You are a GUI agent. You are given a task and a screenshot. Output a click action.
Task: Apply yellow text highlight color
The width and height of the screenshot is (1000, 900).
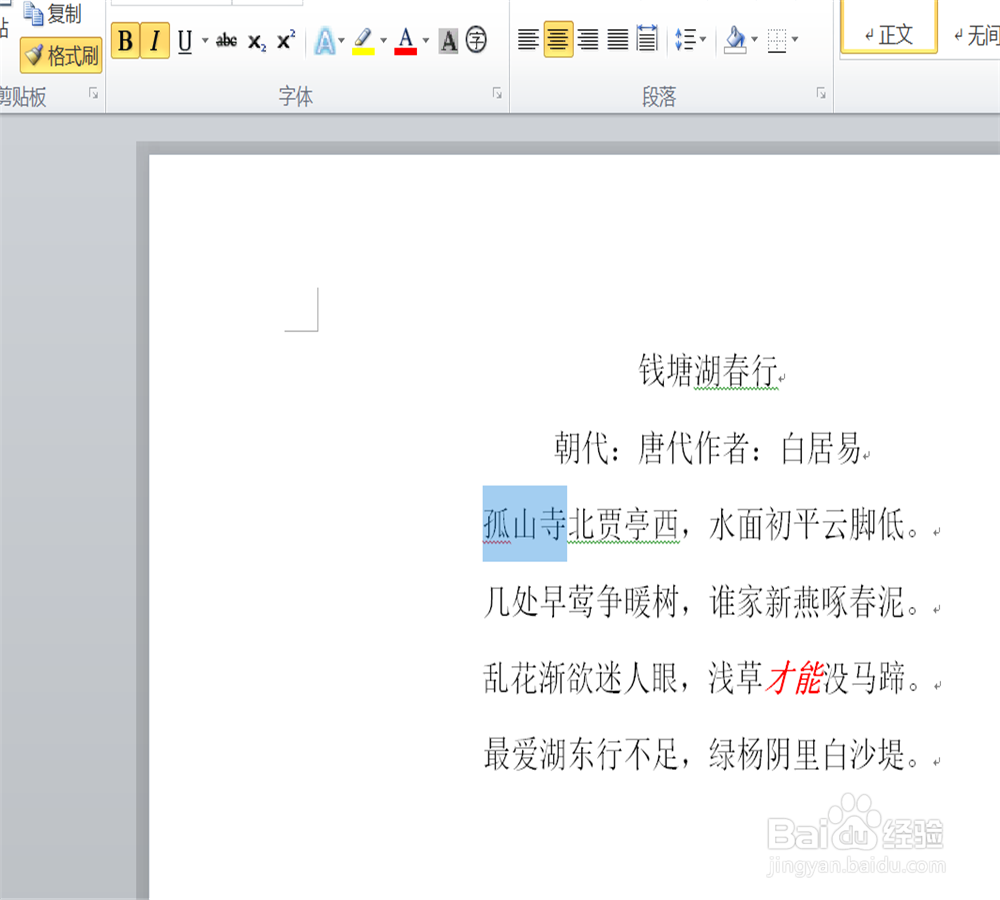click(x=365, y=41)
